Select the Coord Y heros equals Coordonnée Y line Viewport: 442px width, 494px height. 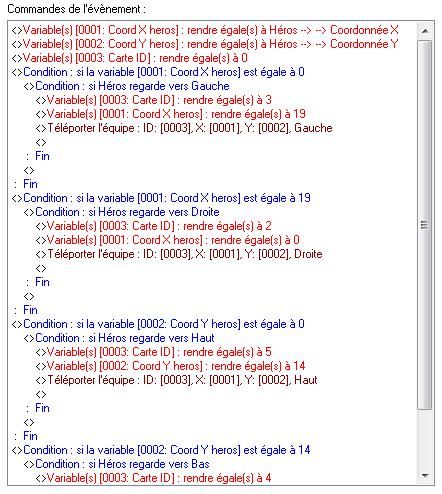click(205, 44)
